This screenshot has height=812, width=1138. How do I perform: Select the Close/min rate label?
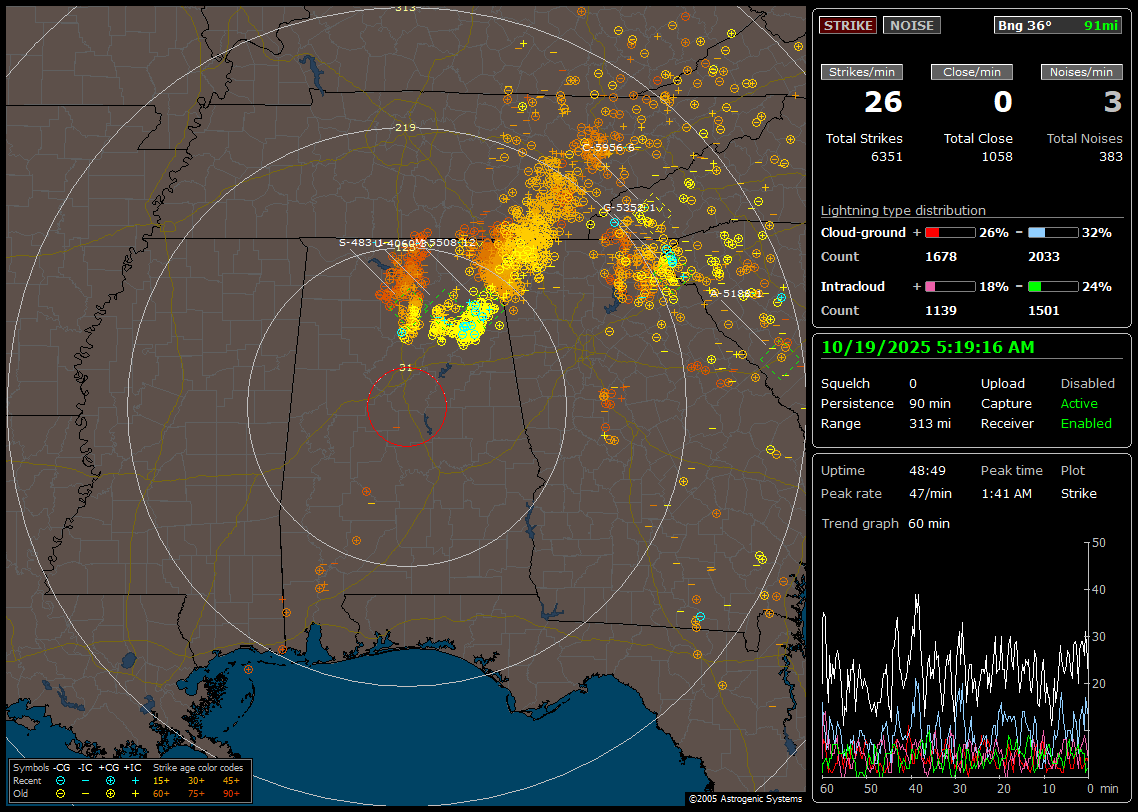pos(971,72)
